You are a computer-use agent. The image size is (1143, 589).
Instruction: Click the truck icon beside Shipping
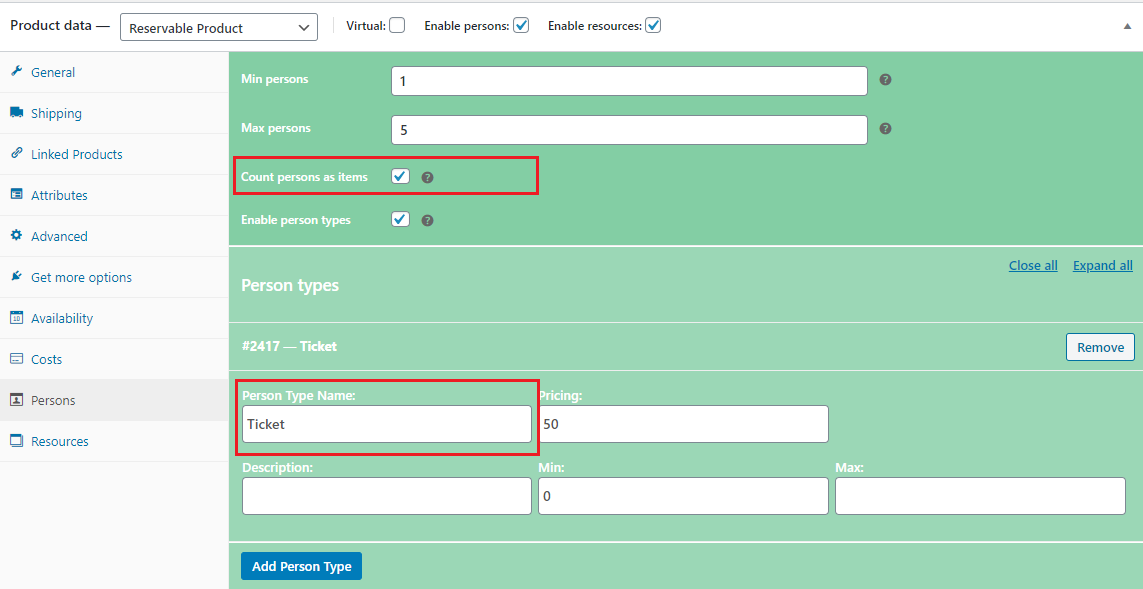[16, 113]
